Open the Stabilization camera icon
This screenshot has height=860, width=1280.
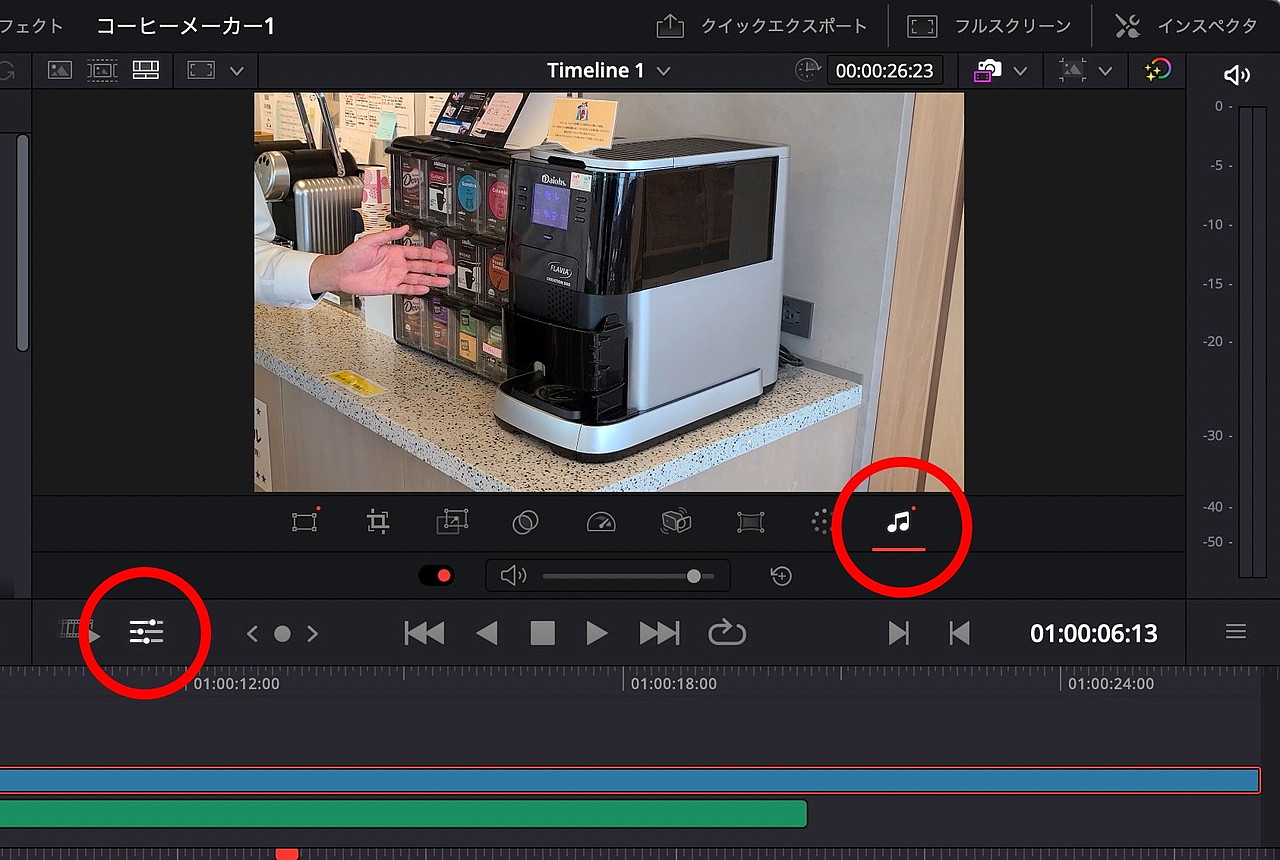click(676, 522)
